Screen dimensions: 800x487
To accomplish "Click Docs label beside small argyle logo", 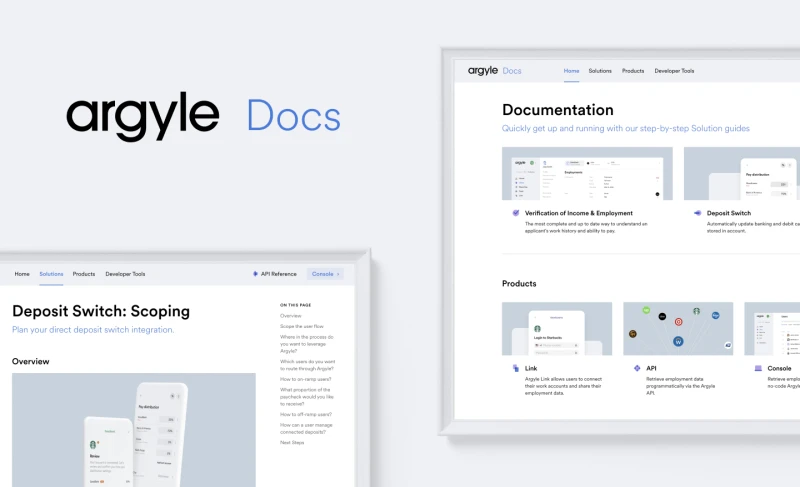I will coord(512,71).
